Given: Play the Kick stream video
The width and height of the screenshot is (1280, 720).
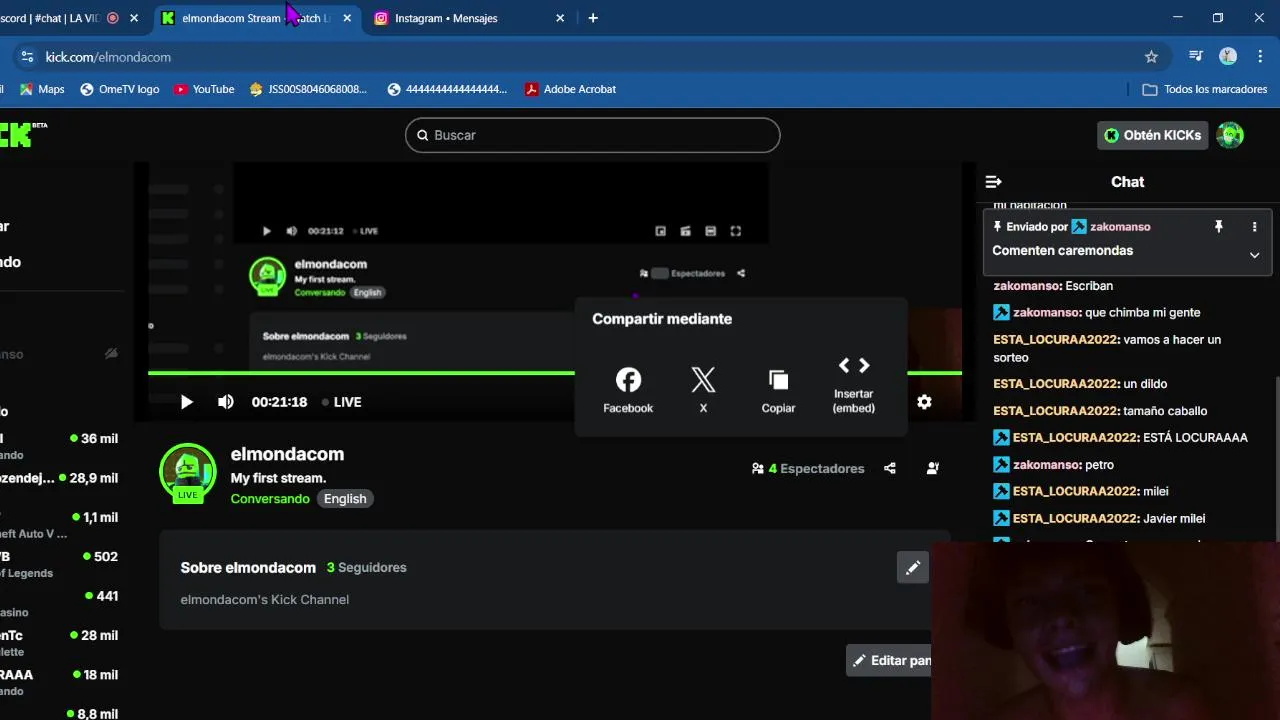Looking at the screenshot, I should (x=186, y=402).
